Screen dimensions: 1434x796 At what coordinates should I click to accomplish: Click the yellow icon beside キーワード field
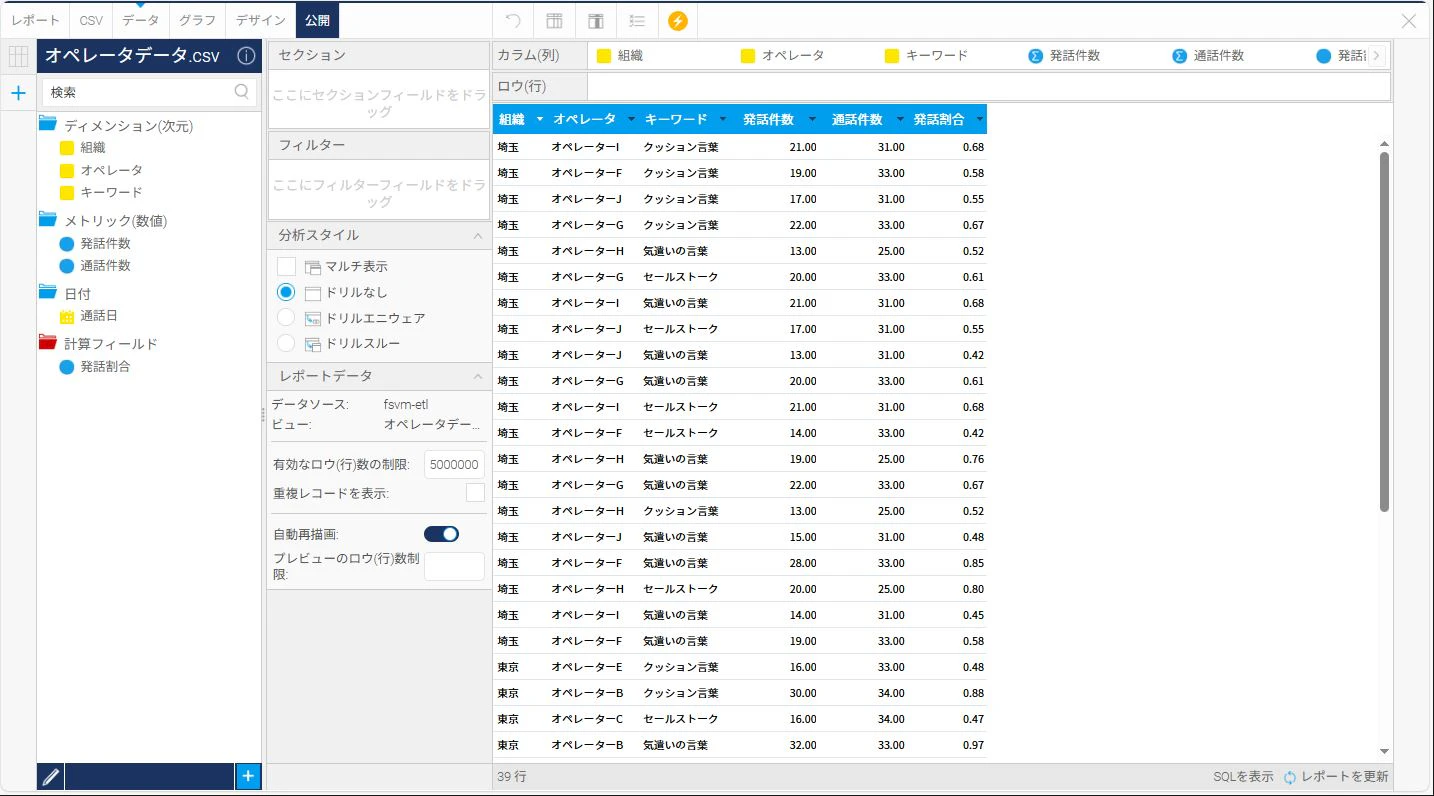click(67, 193)
